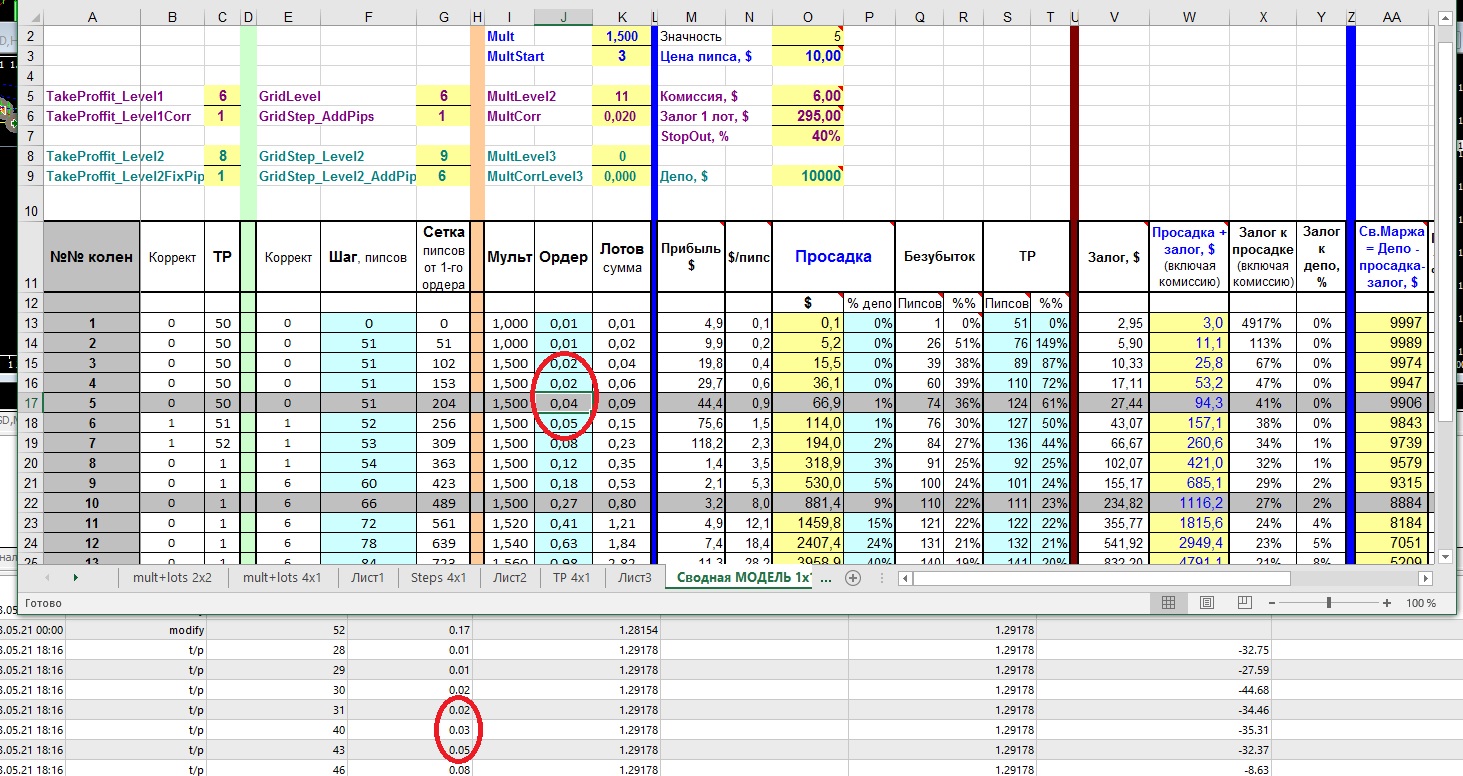Select MultStart value cell 3
1463x776 pixels.
(622, 56)
